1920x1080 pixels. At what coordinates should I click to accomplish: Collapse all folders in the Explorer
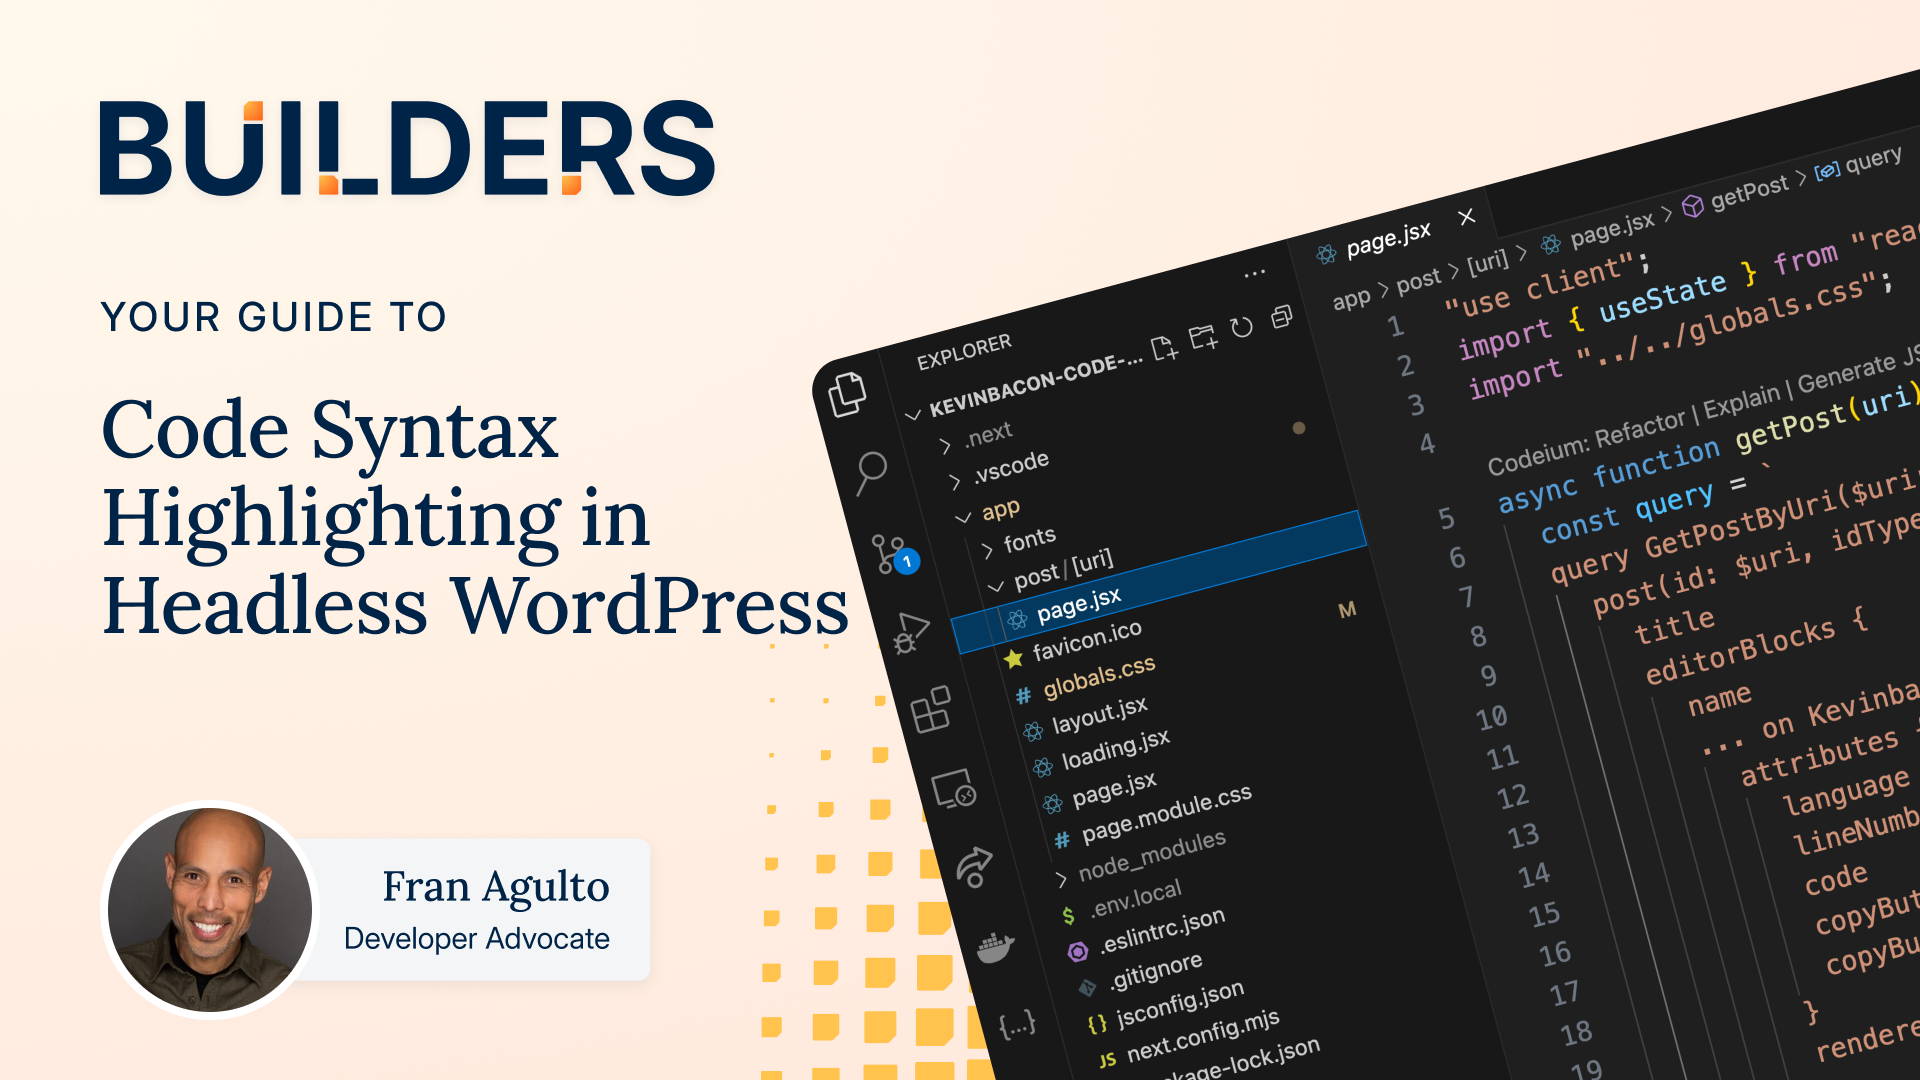[x=1280, y=315]
